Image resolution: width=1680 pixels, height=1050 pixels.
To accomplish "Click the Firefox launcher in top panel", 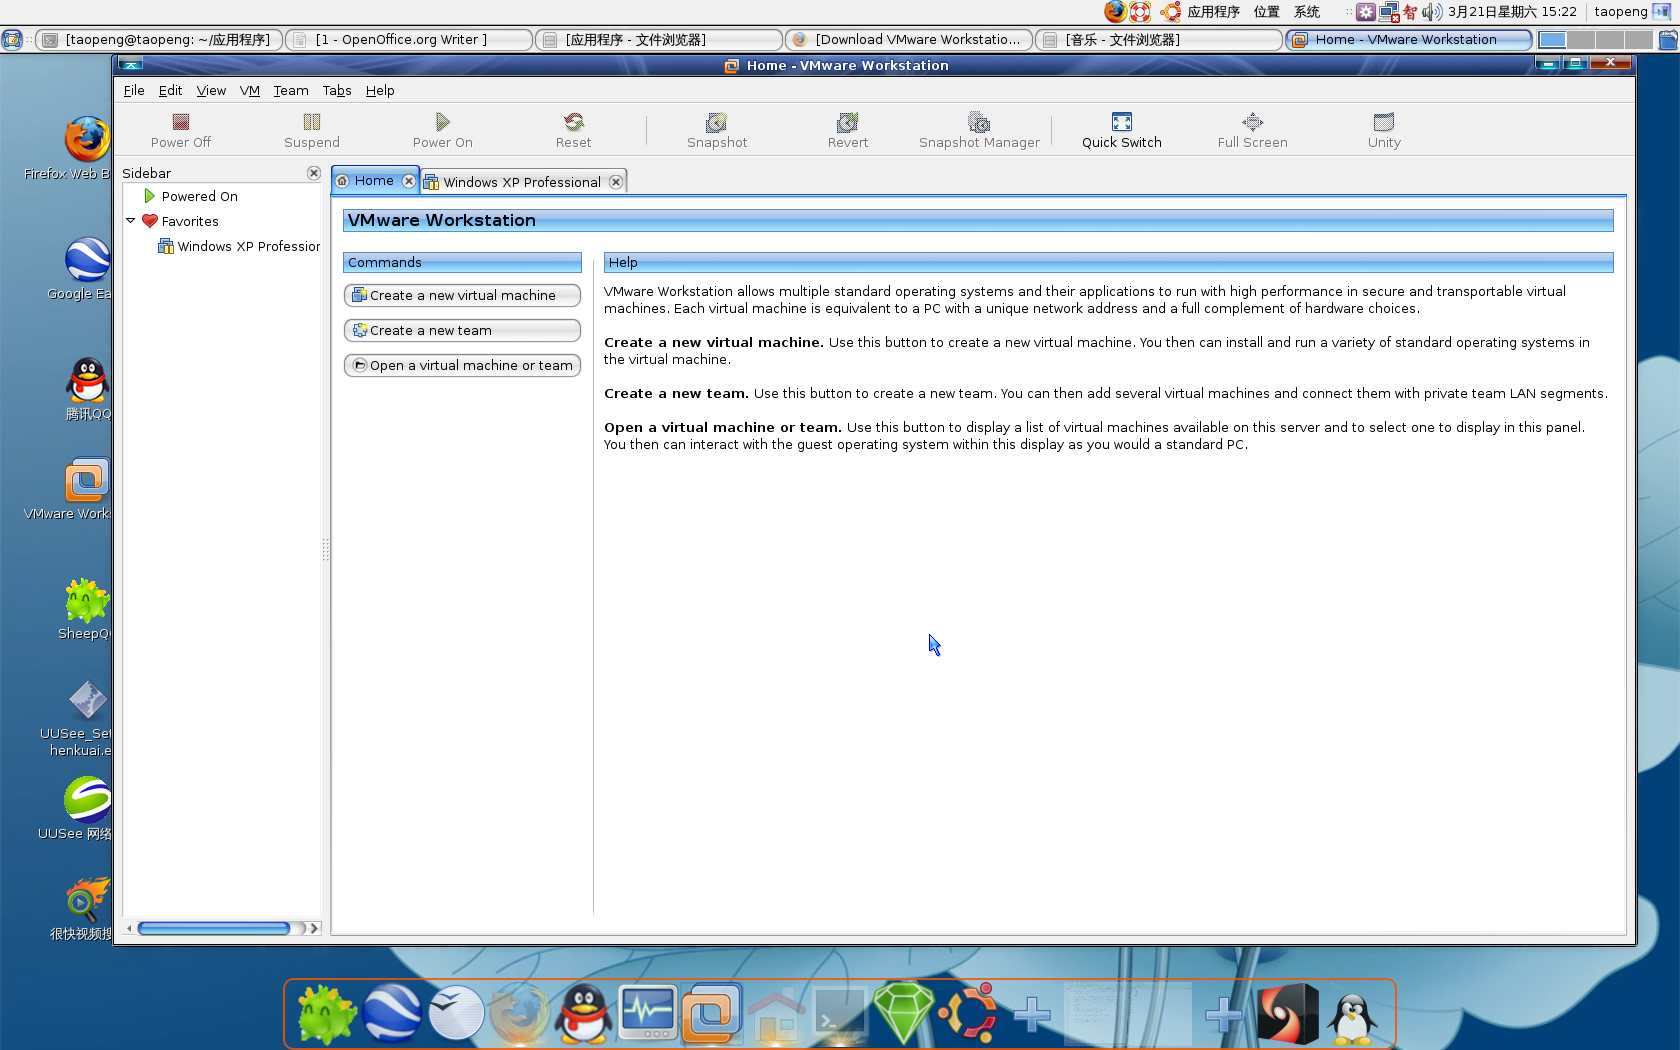I will (x=1115, y=12).
